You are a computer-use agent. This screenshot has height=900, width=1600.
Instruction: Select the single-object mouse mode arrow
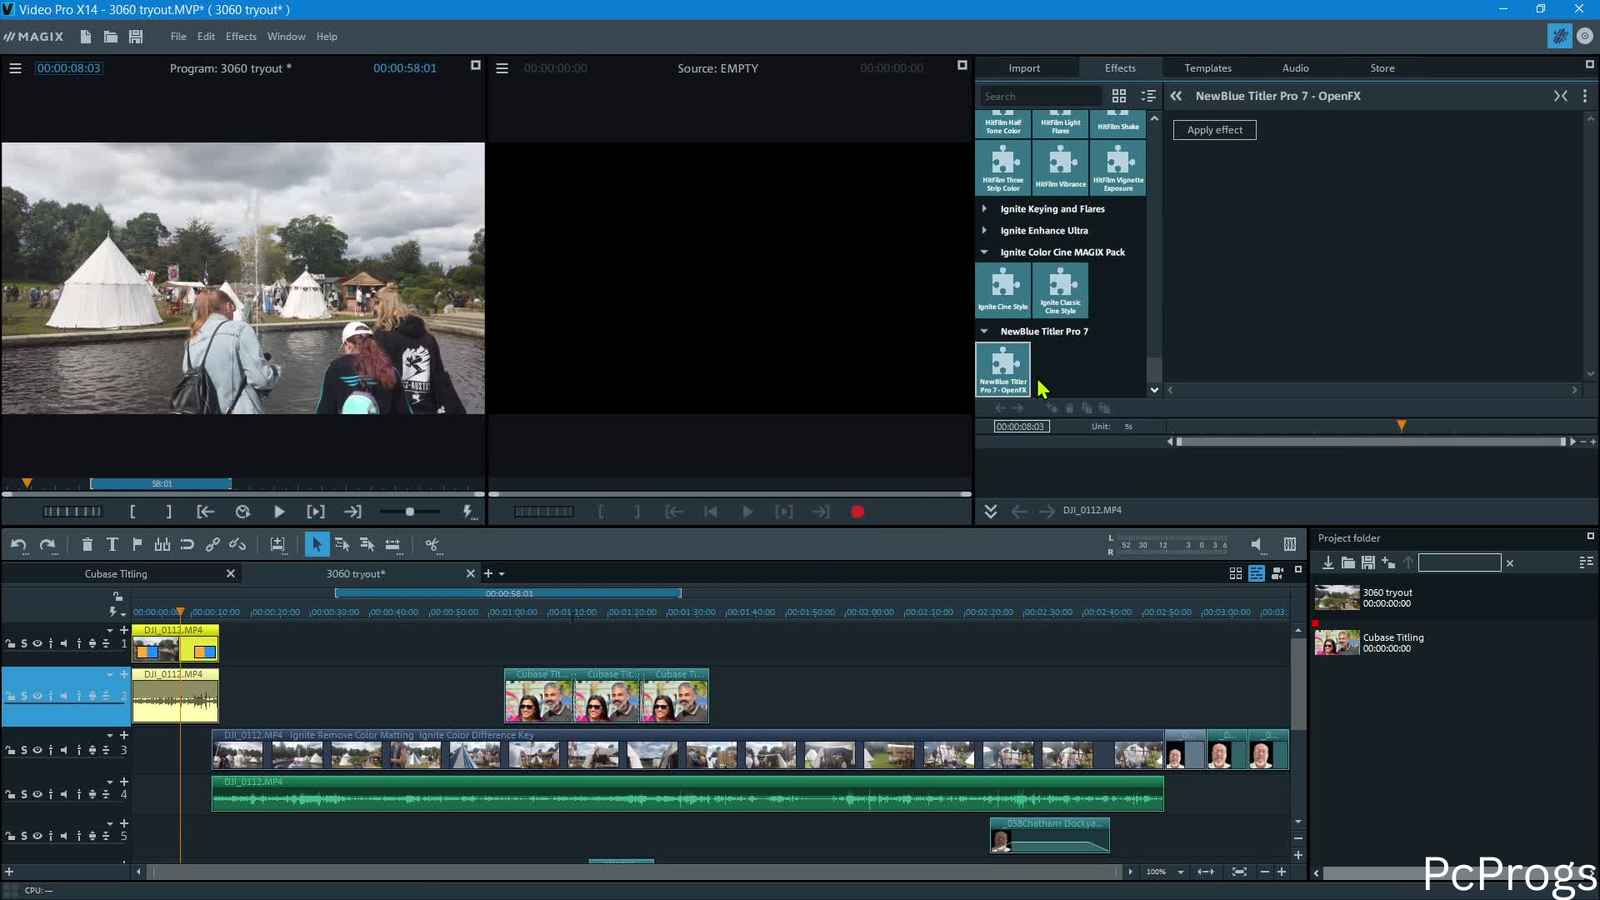(x=316, y=545)
